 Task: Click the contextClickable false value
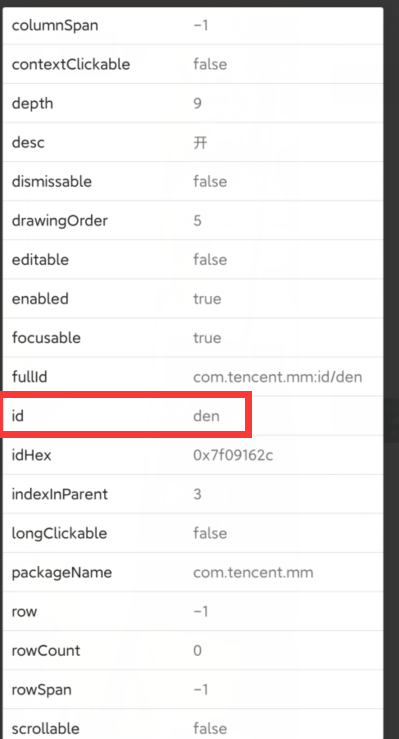pos(210,64)
